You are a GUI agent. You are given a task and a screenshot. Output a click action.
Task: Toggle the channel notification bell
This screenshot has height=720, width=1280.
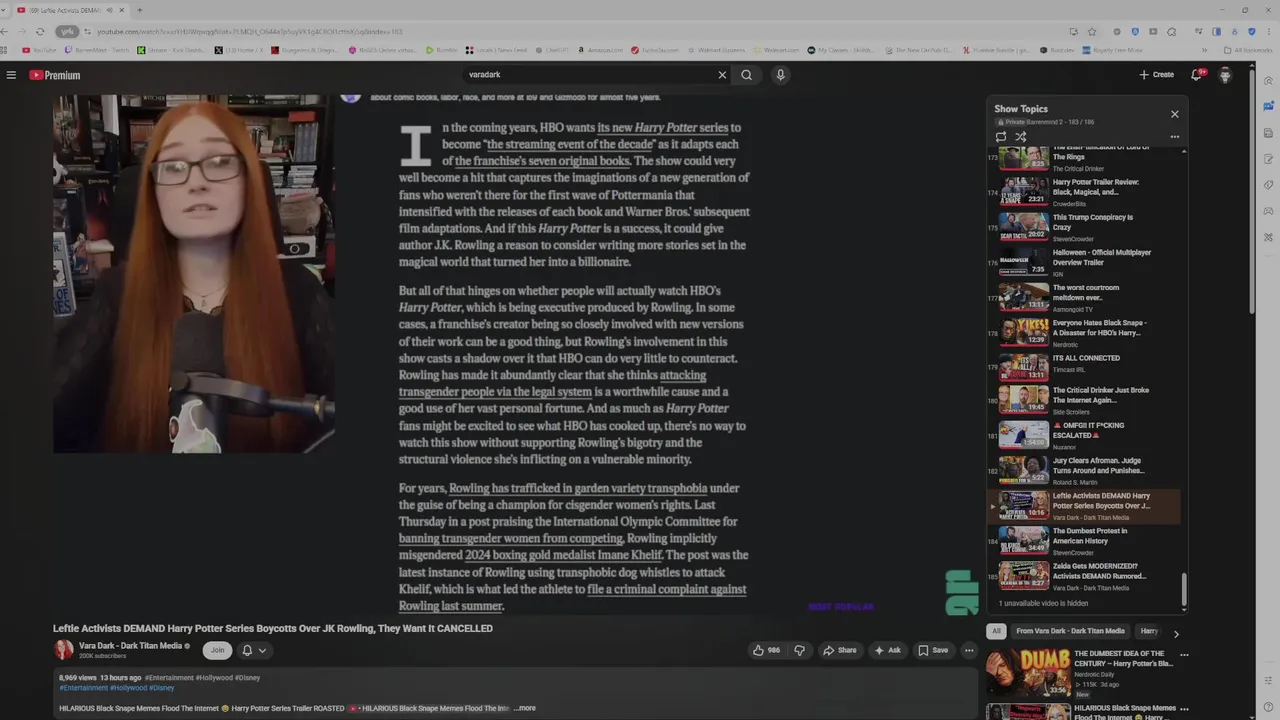[247, 650]
